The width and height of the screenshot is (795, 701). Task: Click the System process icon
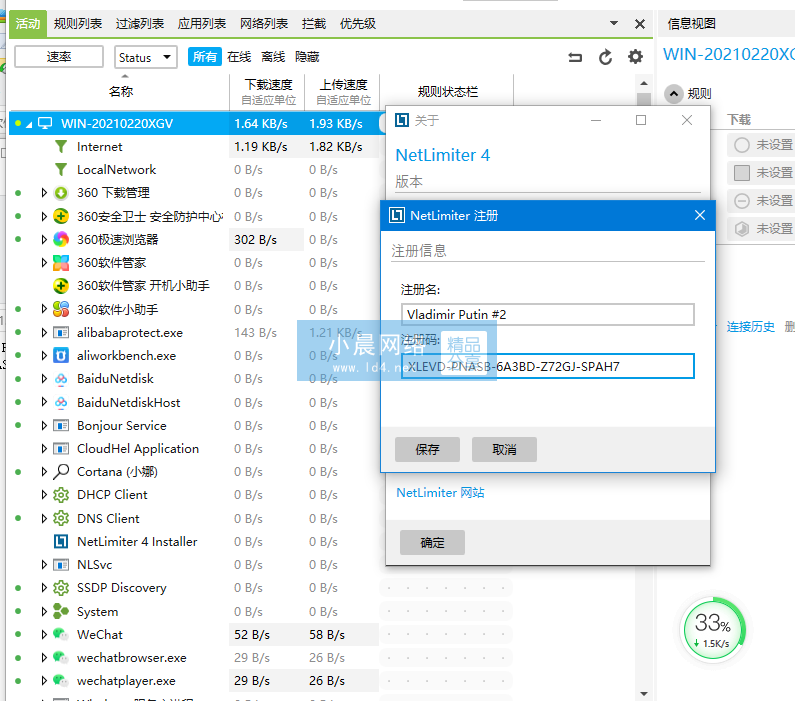pyautogui.click(x=61, y=611)
